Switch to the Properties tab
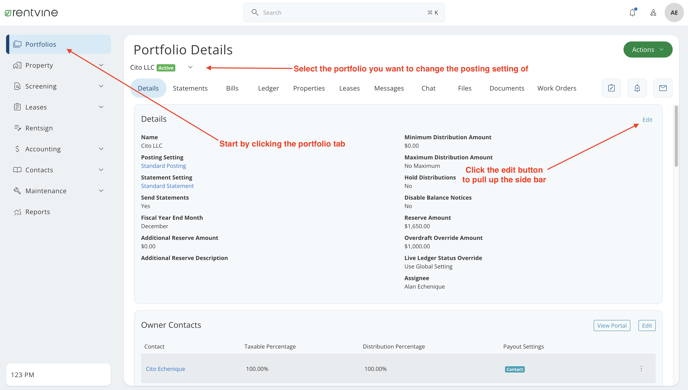This screenshot has height=390, width=688. [309, 88]
